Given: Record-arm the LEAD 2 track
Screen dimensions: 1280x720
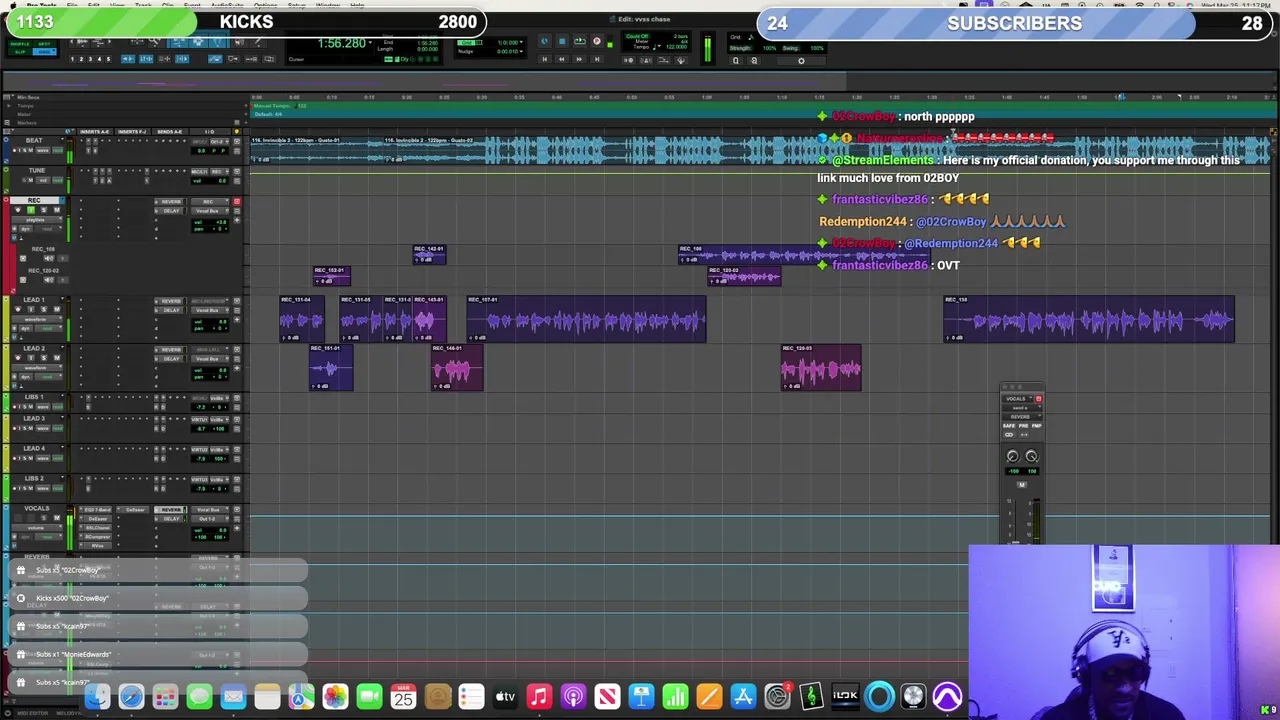Looking at the screenshot, I should [x=18, y=358].
